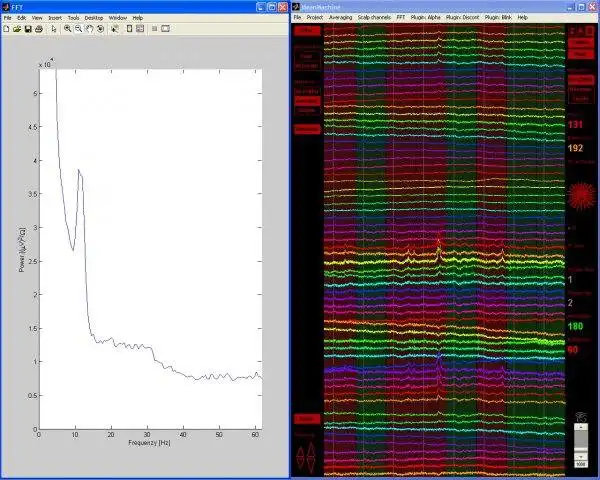Click the red button above the up/down arrows
Viewport: 600px width, 480px height.
pos(305,418)
